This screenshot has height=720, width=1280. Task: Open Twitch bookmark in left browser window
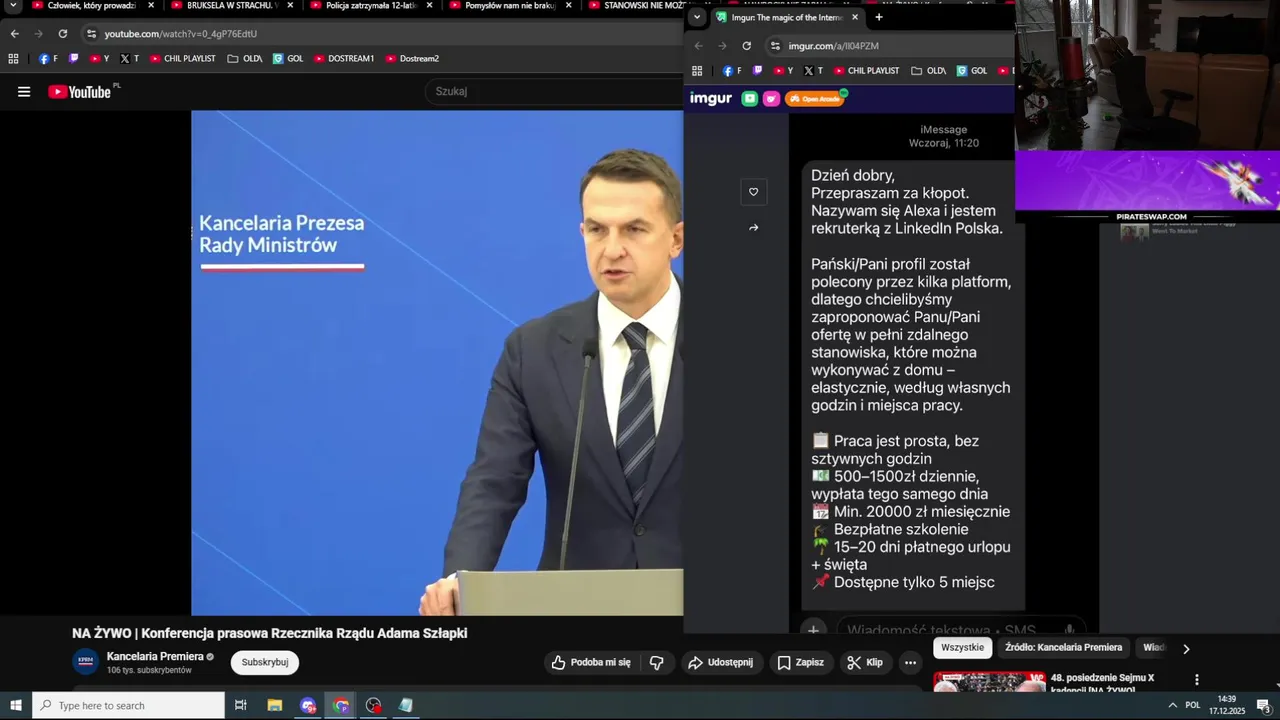click(74, 59)
